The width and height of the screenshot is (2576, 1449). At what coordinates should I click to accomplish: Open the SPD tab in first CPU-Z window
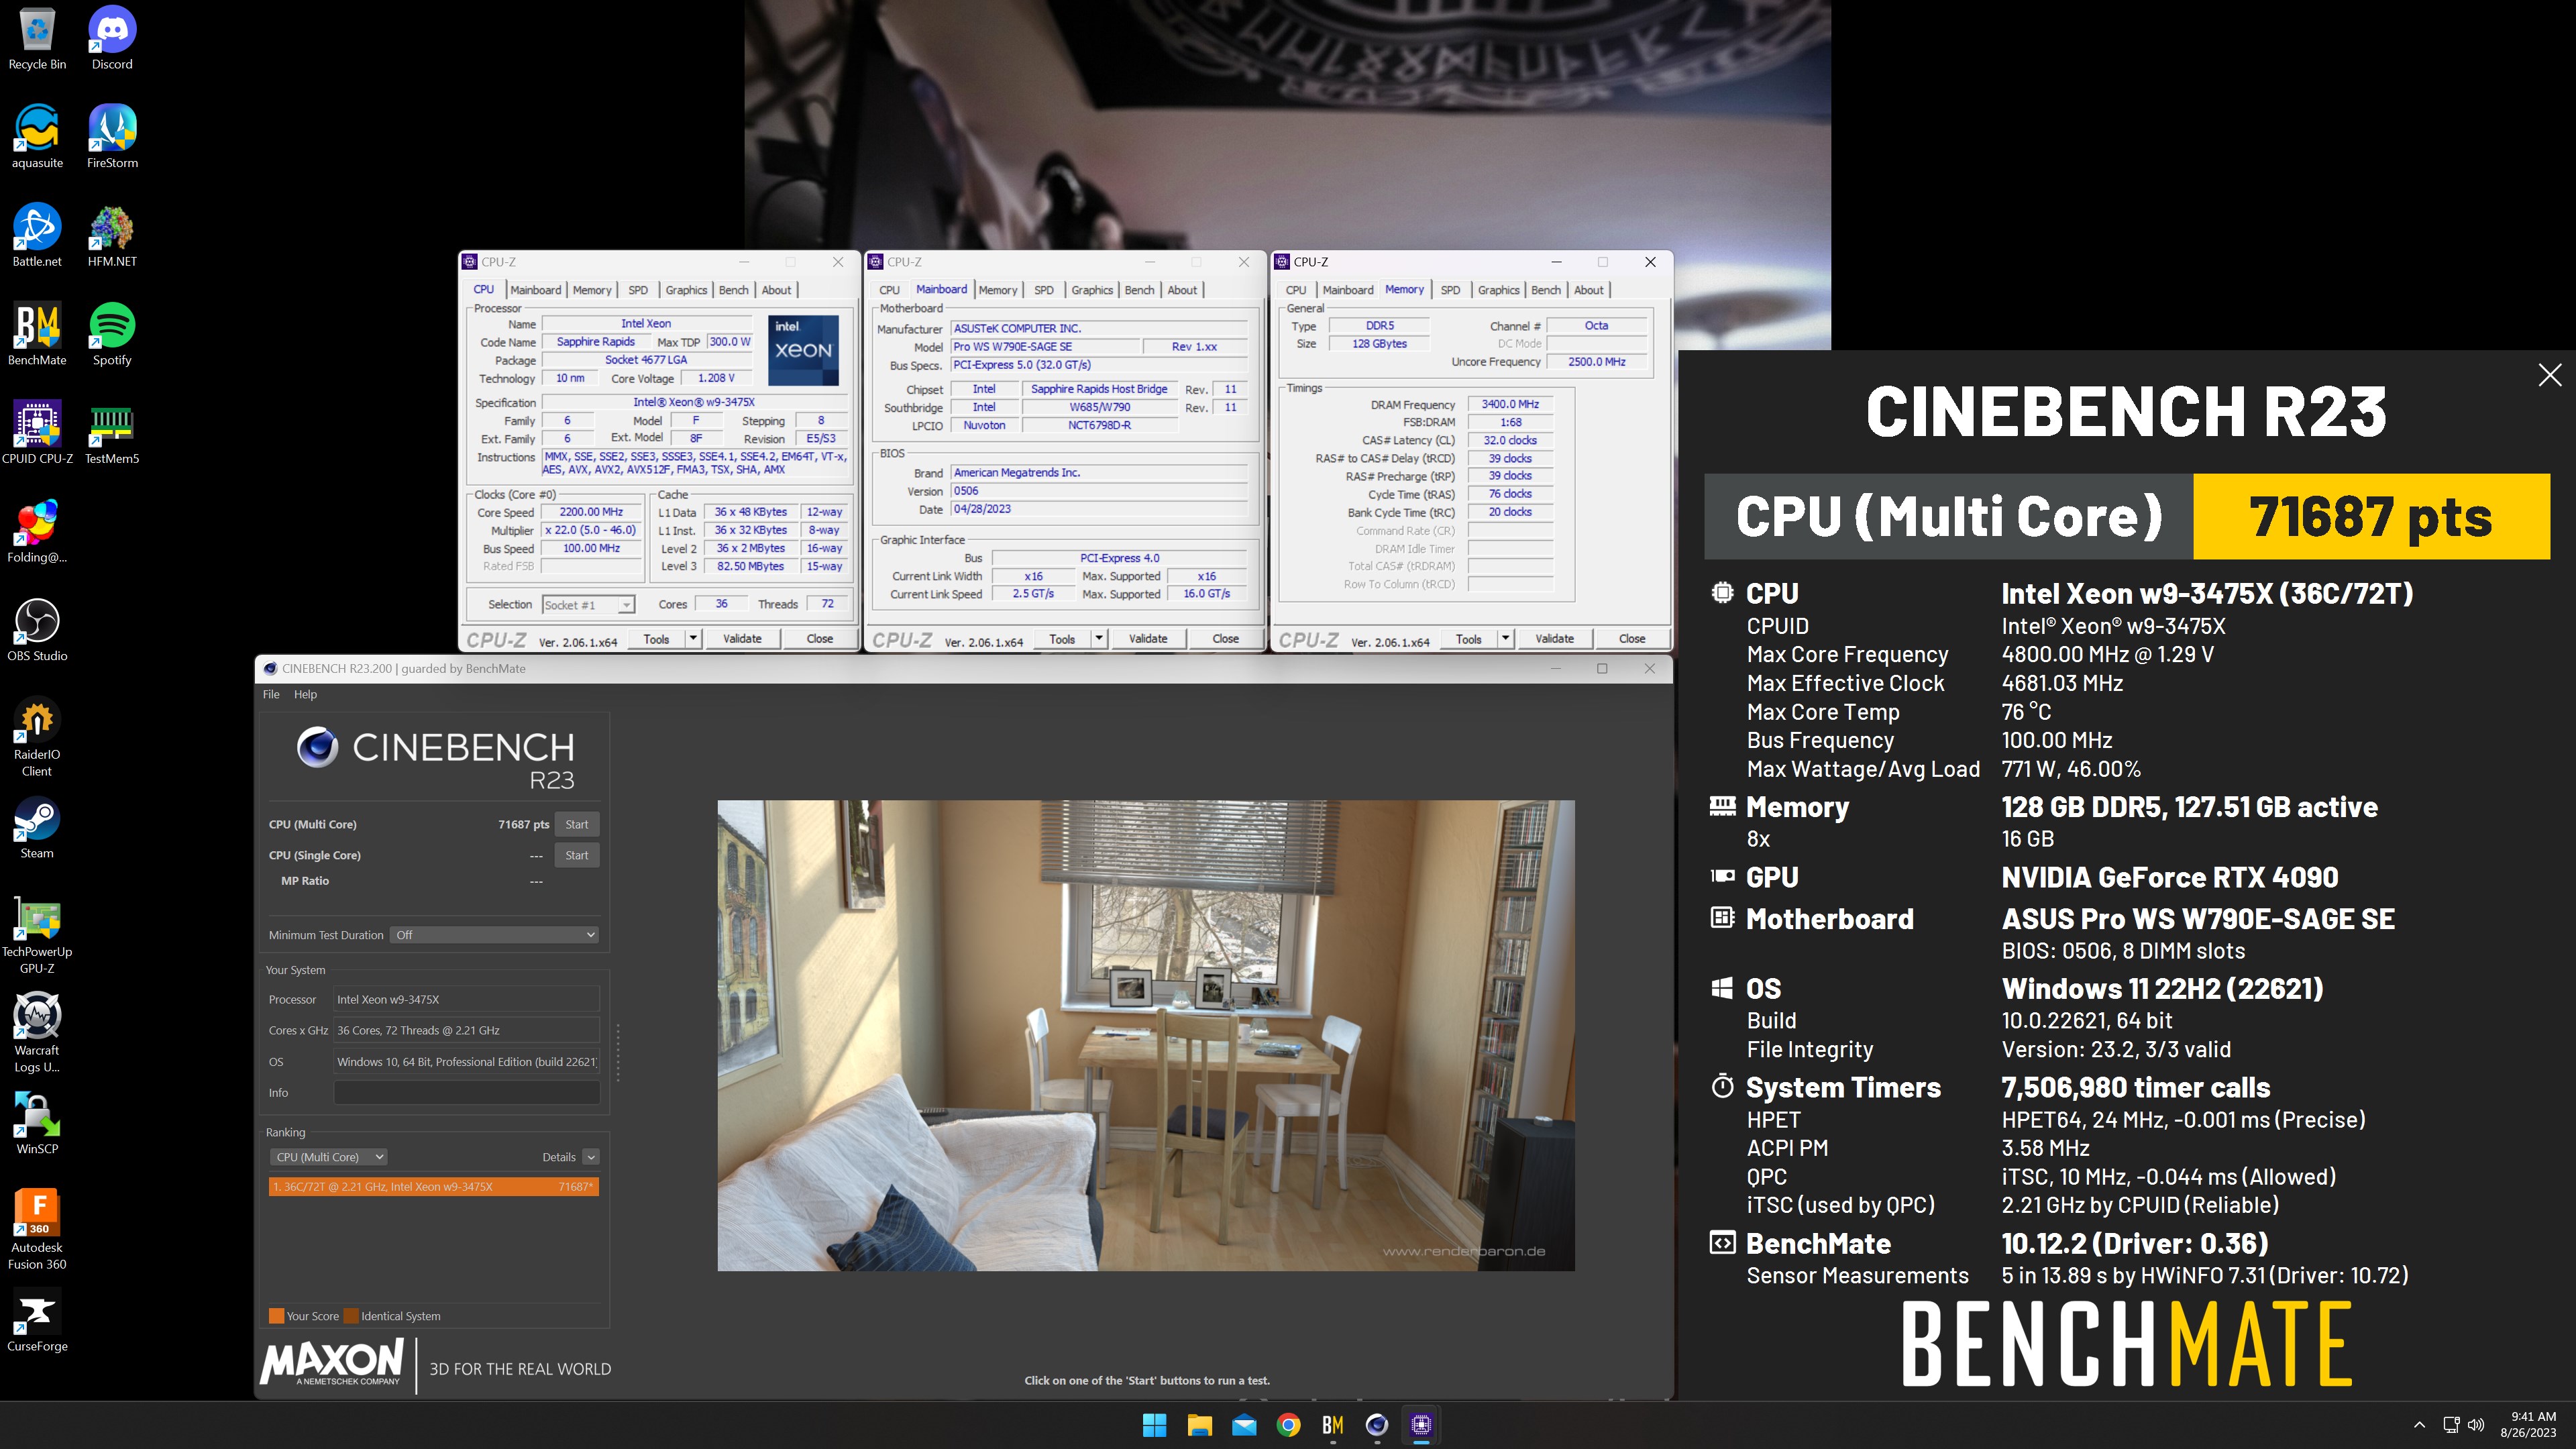pos(638,290)
